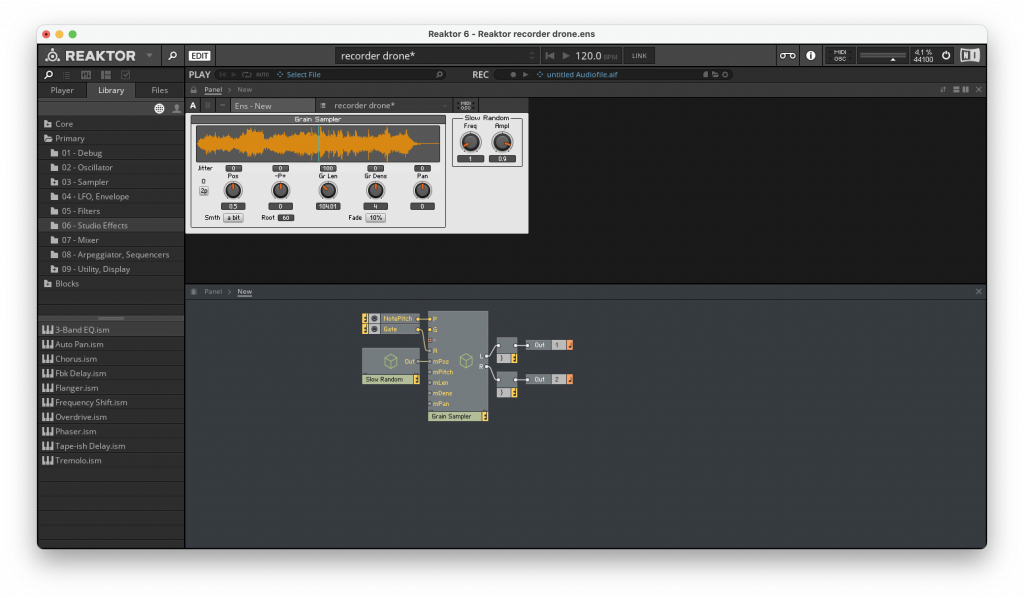The height and width of the screenshot is (598, 1024).
Task: Toggle EDIT mode button
Action: (200, 55)
